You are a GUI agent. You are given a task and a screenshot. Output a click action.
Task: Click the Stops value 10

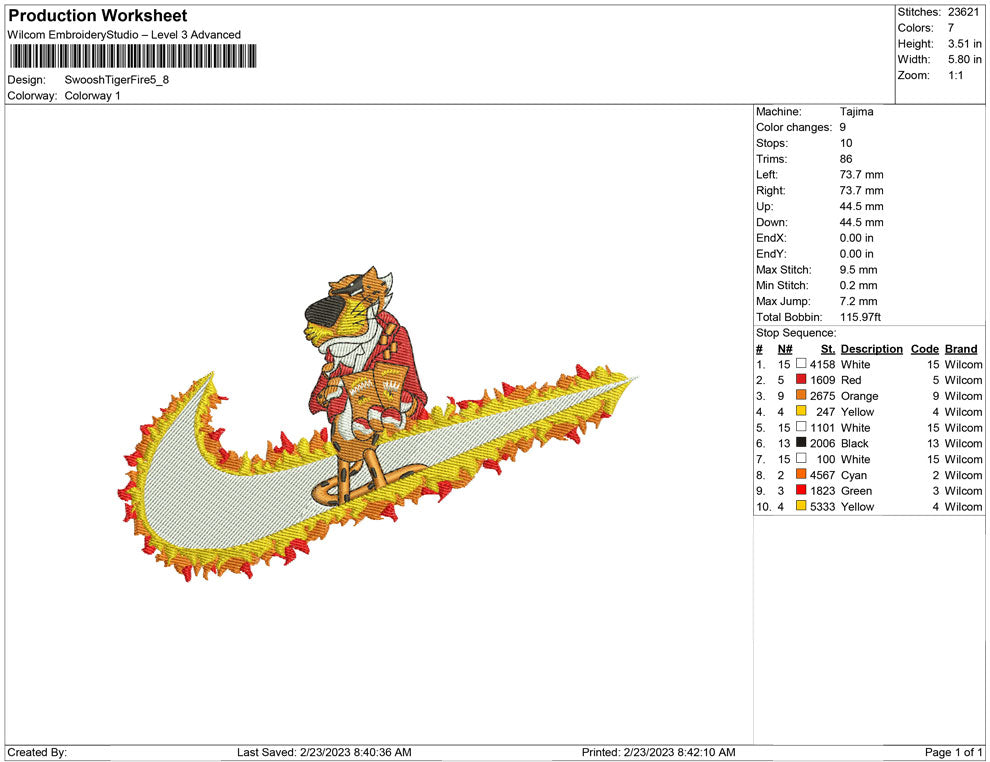coord(846,143)
